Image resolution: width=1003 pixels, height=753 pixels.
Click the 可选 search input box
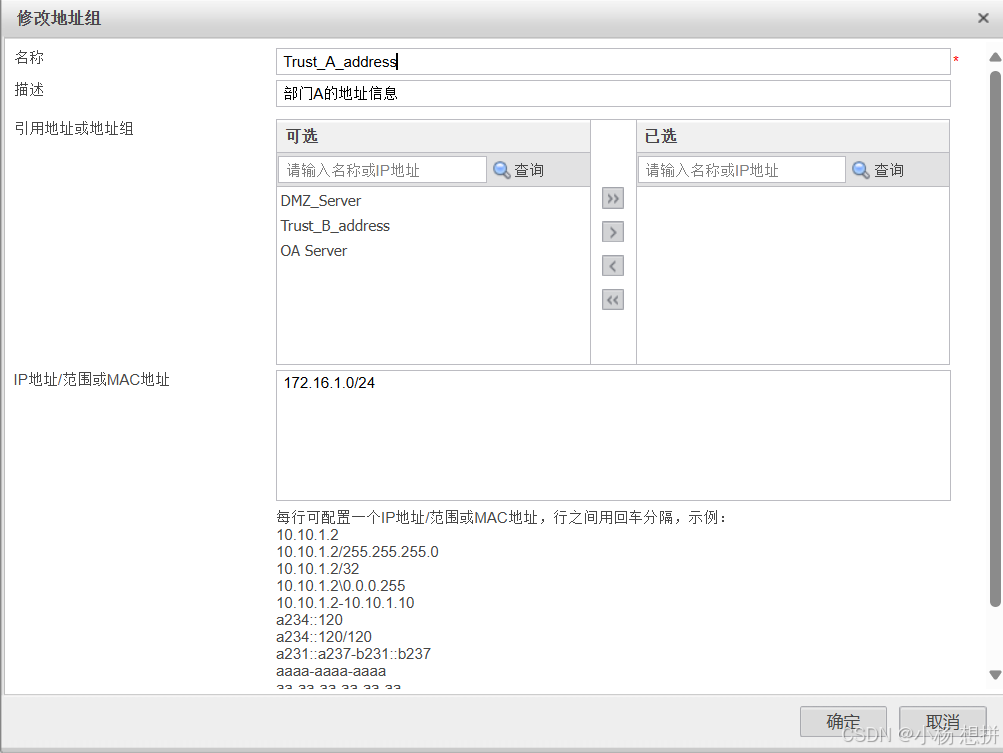(382, 170)
